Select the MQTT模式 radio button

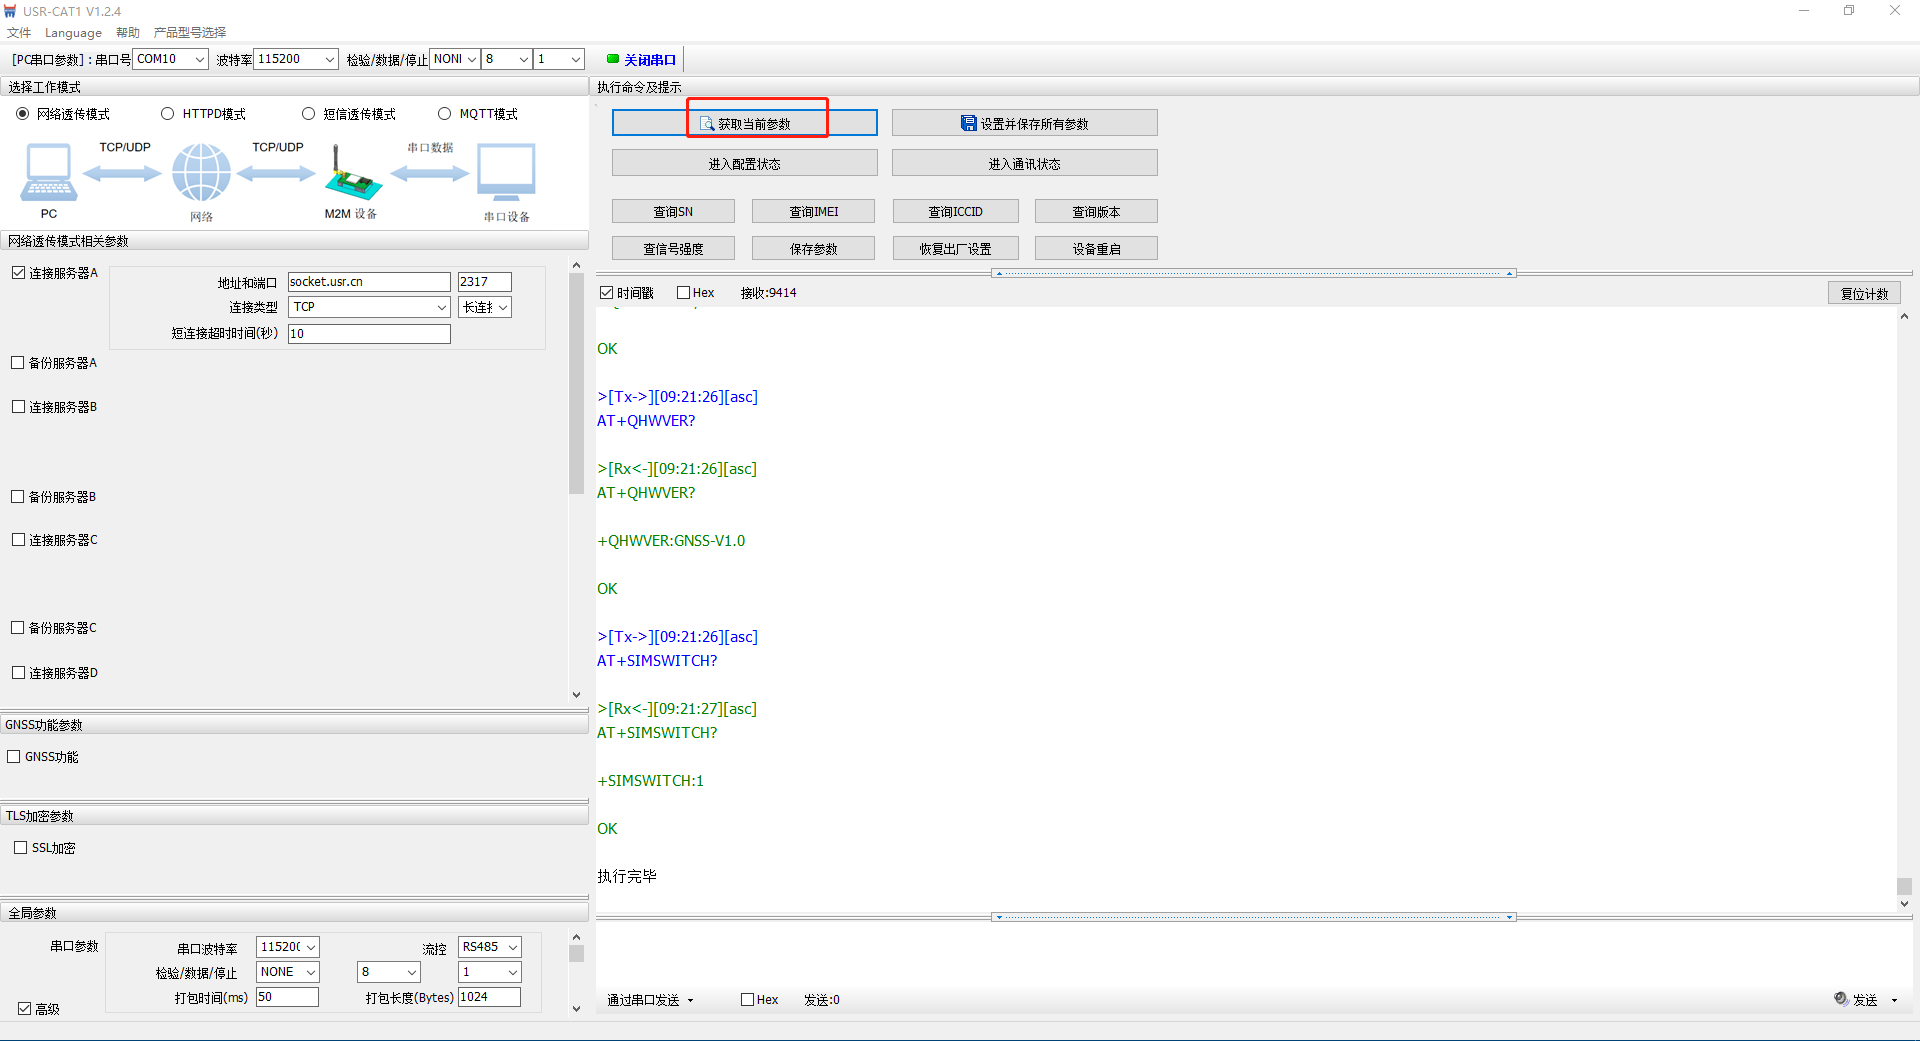(445, 114)
